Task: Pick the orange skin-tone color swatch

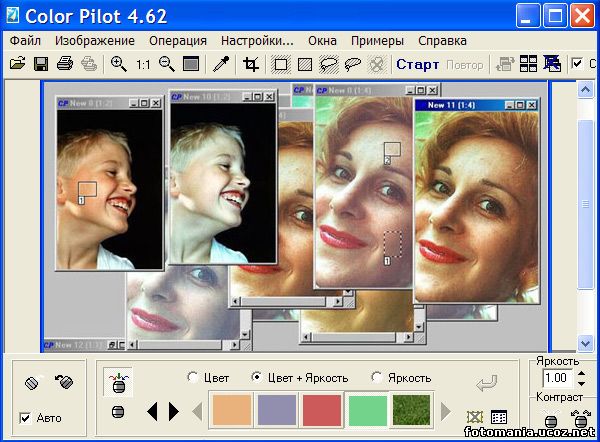Action: [x=231, y=410]
